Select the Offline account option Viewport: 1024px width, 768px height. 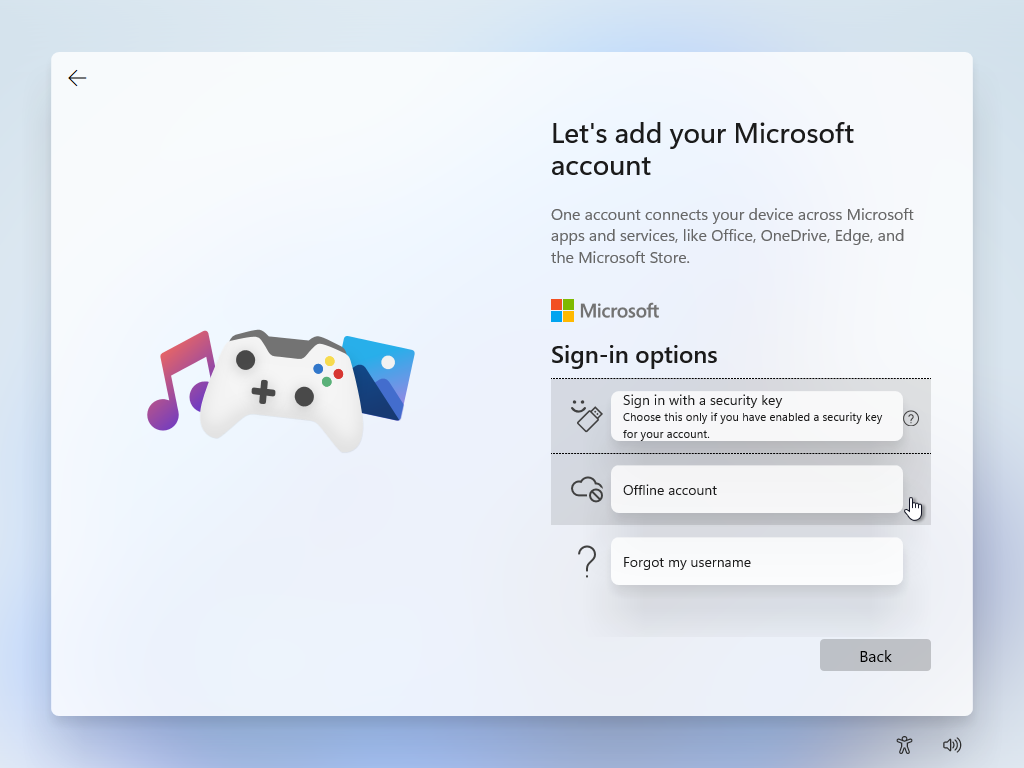pos(756,489)
